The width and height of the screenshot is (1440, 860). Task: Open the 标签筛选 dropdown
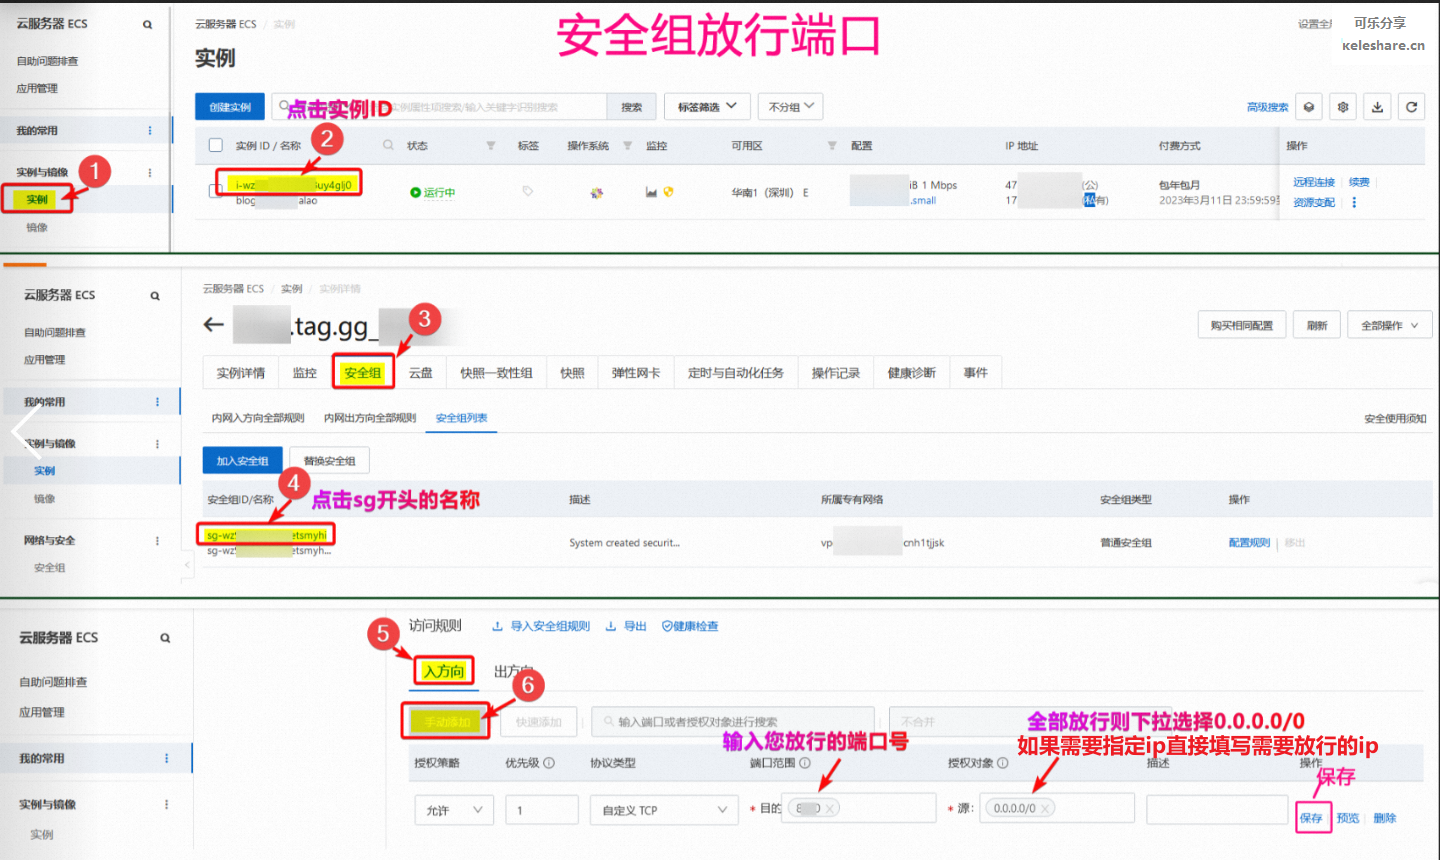707,107
